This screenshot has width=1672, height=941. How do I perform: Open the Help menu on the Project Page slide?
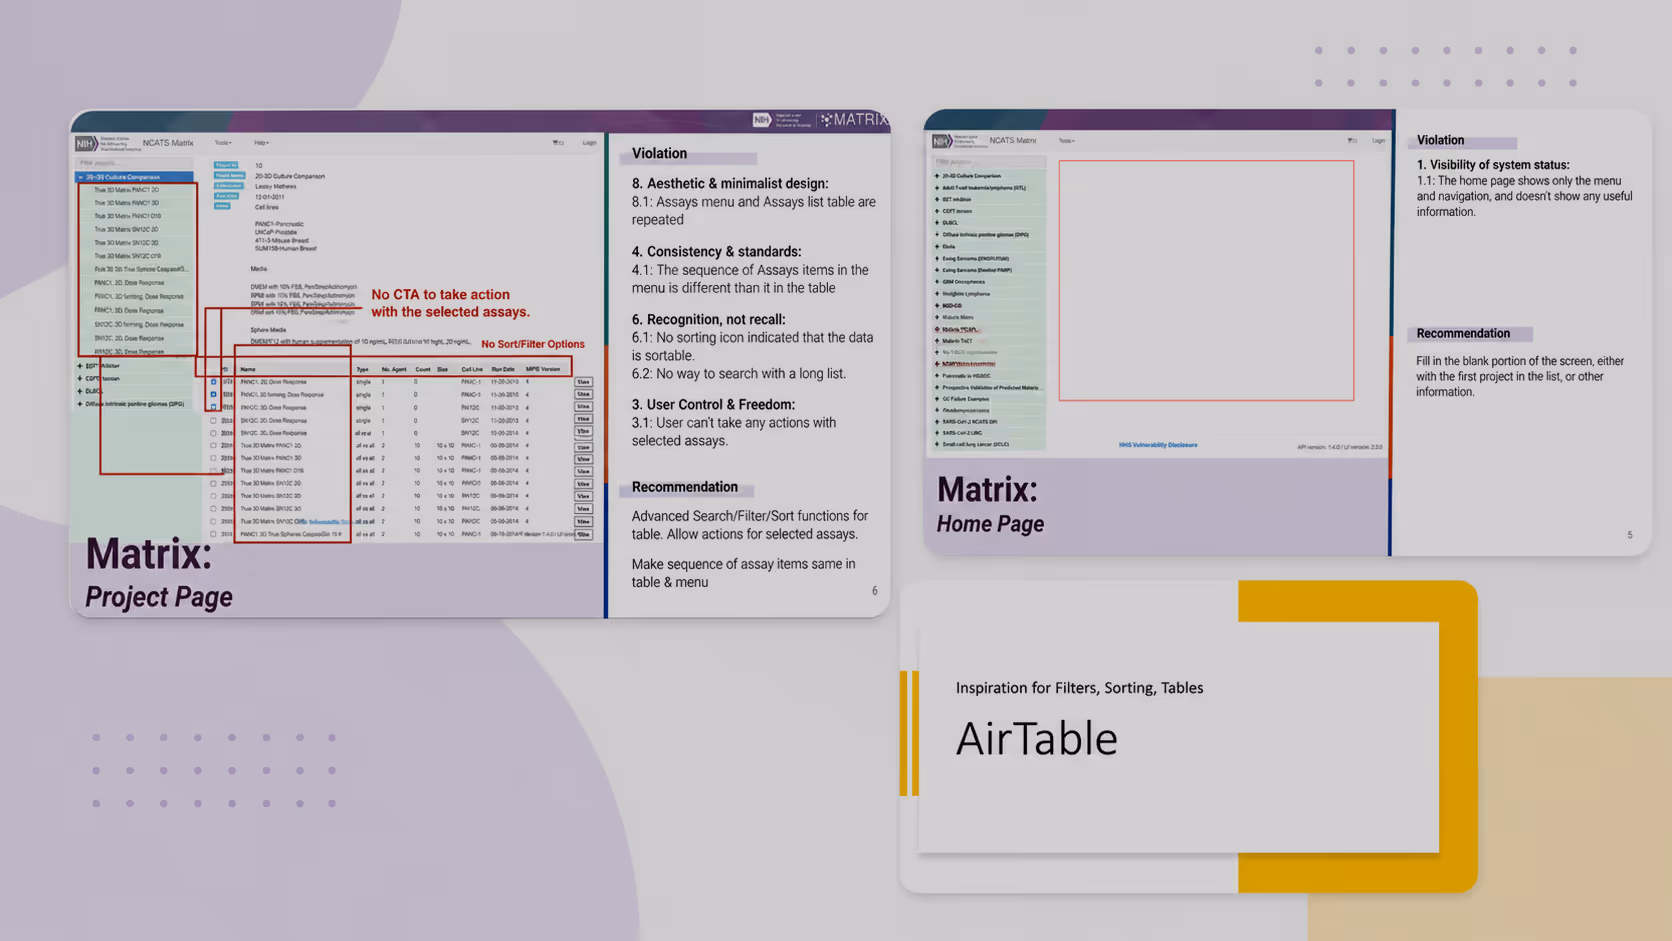click(261, 143)
